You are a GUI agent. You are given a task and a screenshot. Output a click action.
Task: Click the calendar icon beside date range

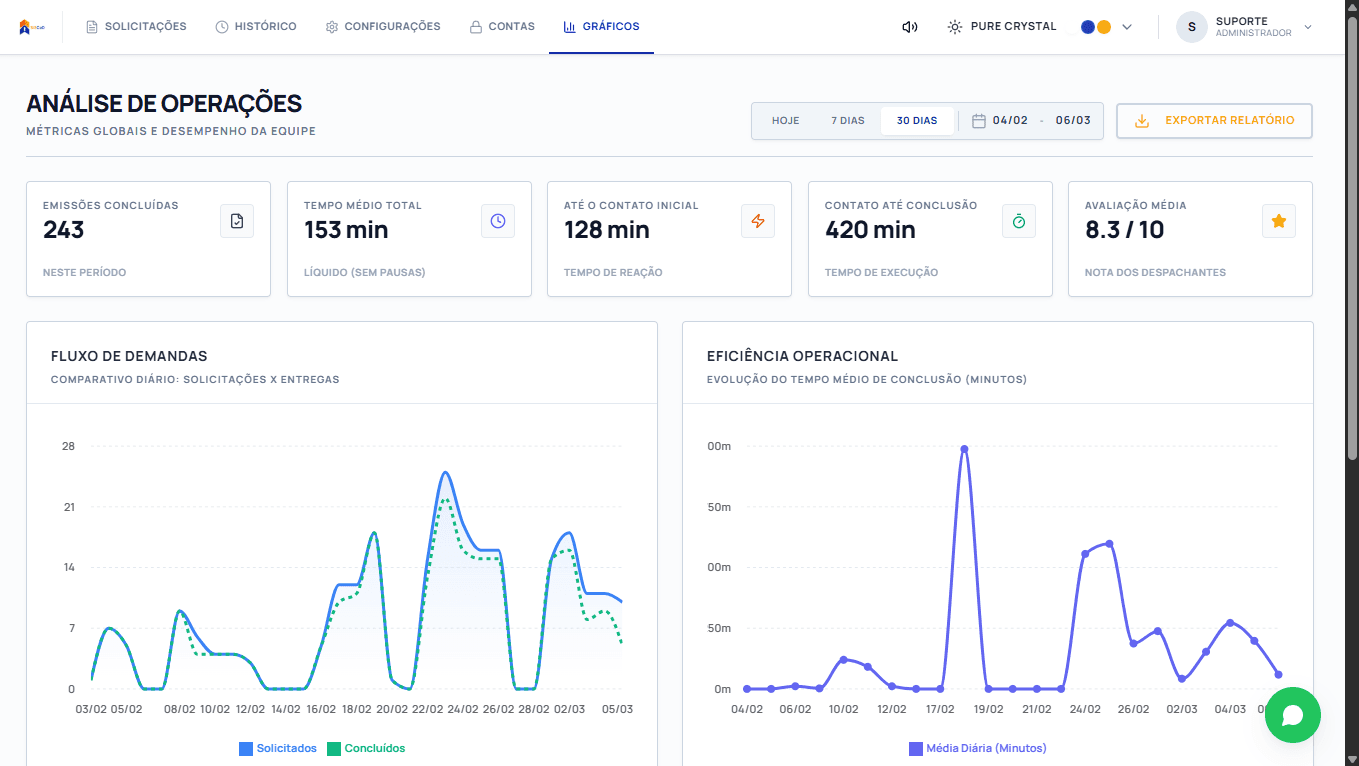(x=979, y=121)
